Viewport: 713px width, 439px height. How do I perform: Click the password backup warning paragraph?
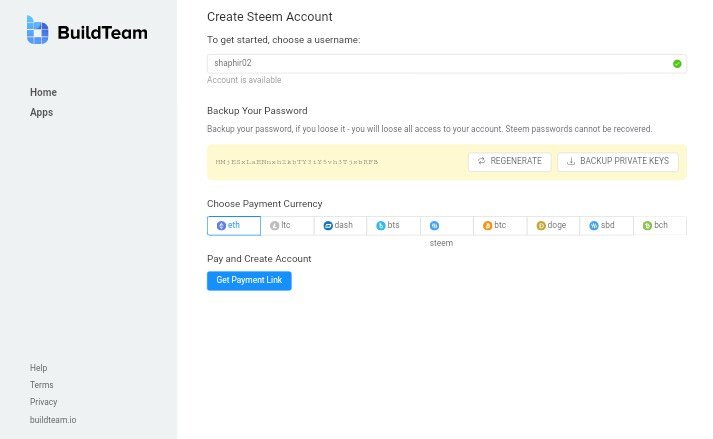(x=430, y=129)
